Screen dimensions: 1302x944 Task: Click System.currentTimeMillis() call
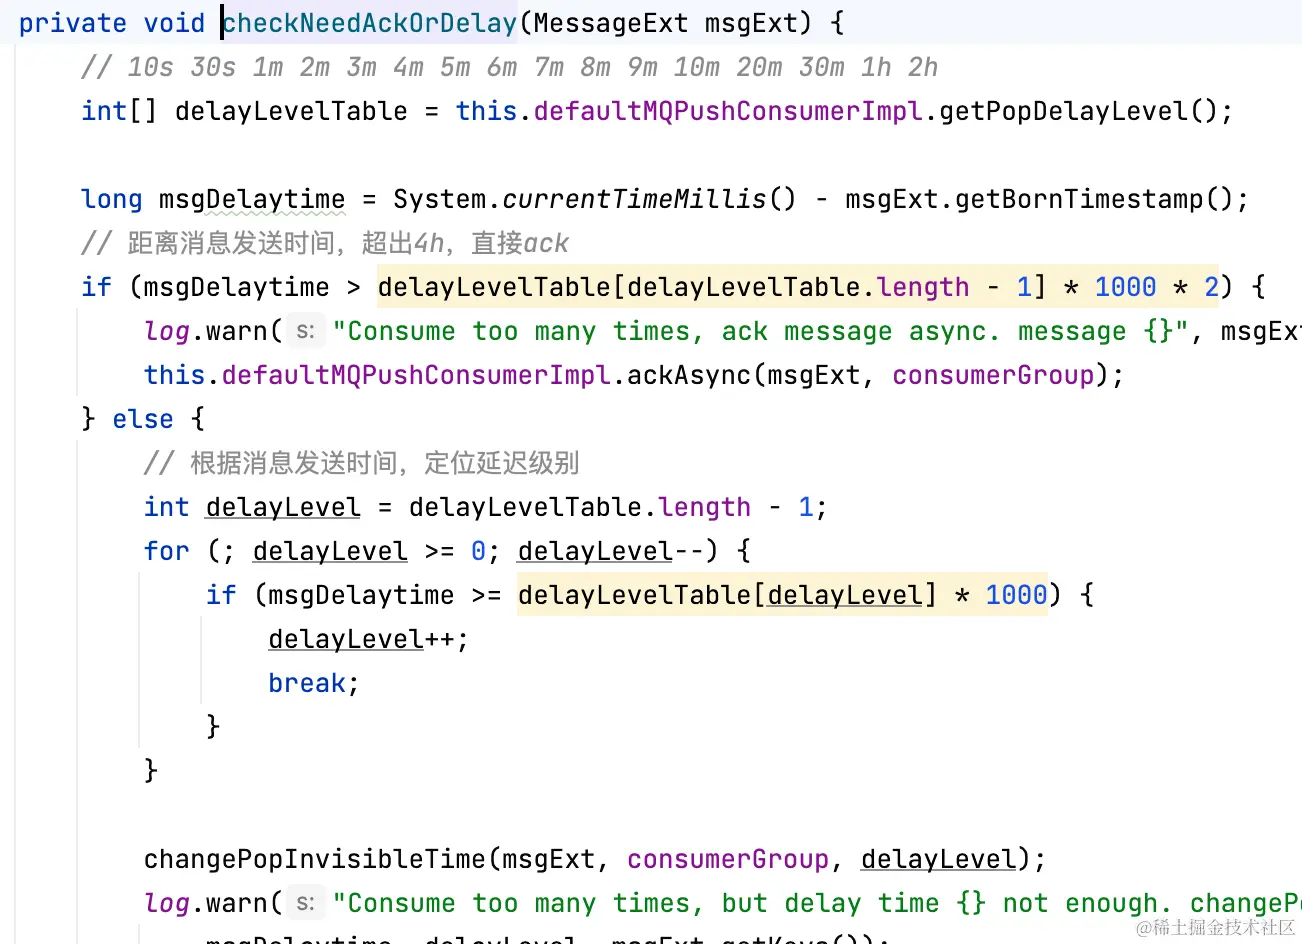coord(595,199)
